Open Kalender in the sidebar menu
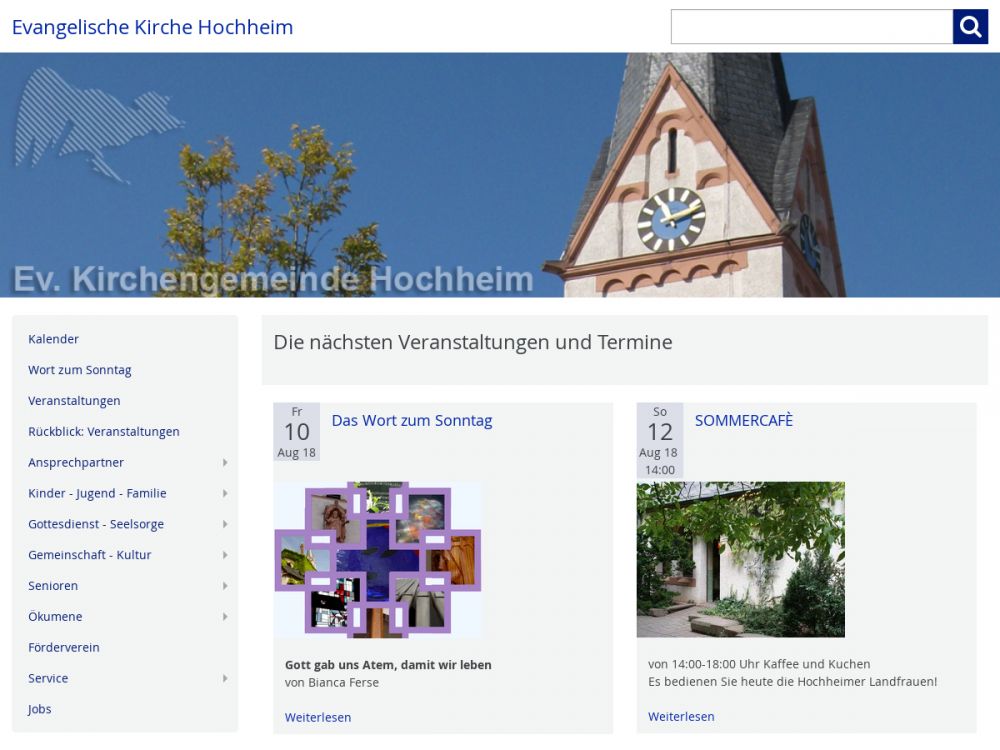 [x=53, y=339]
